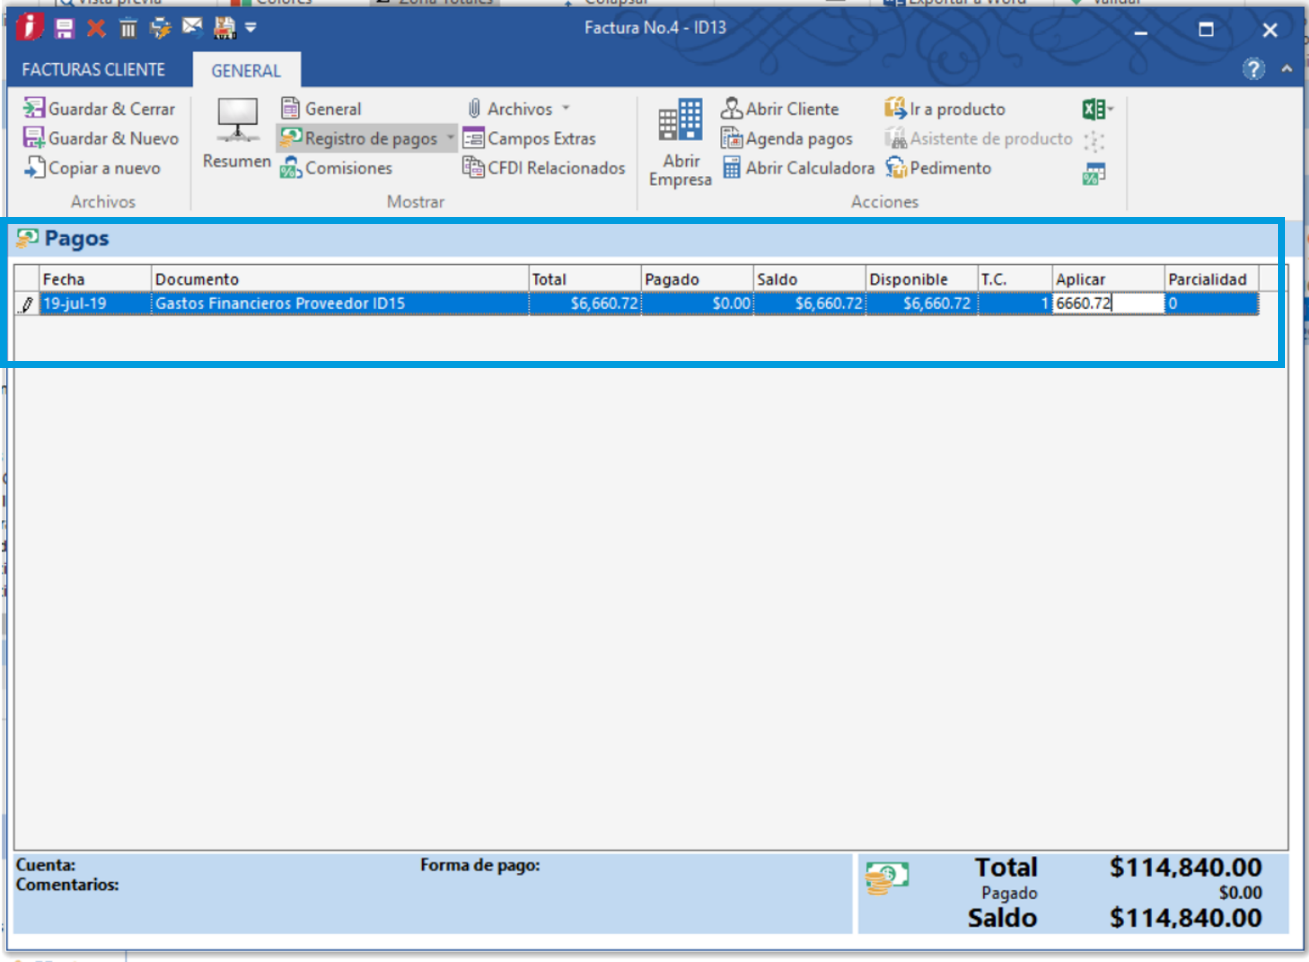Click the money icon beside Total summary
This screenshot has height=962, width=1309.
[886, 878]
